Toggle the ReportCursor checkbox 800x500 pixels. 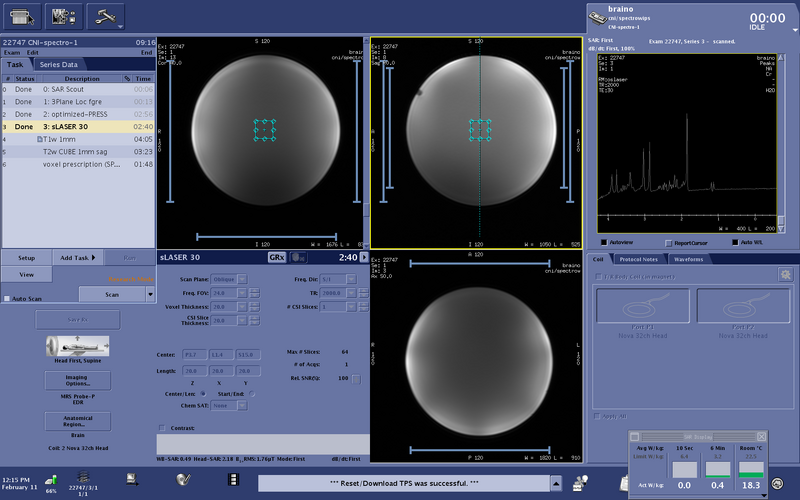669,243
